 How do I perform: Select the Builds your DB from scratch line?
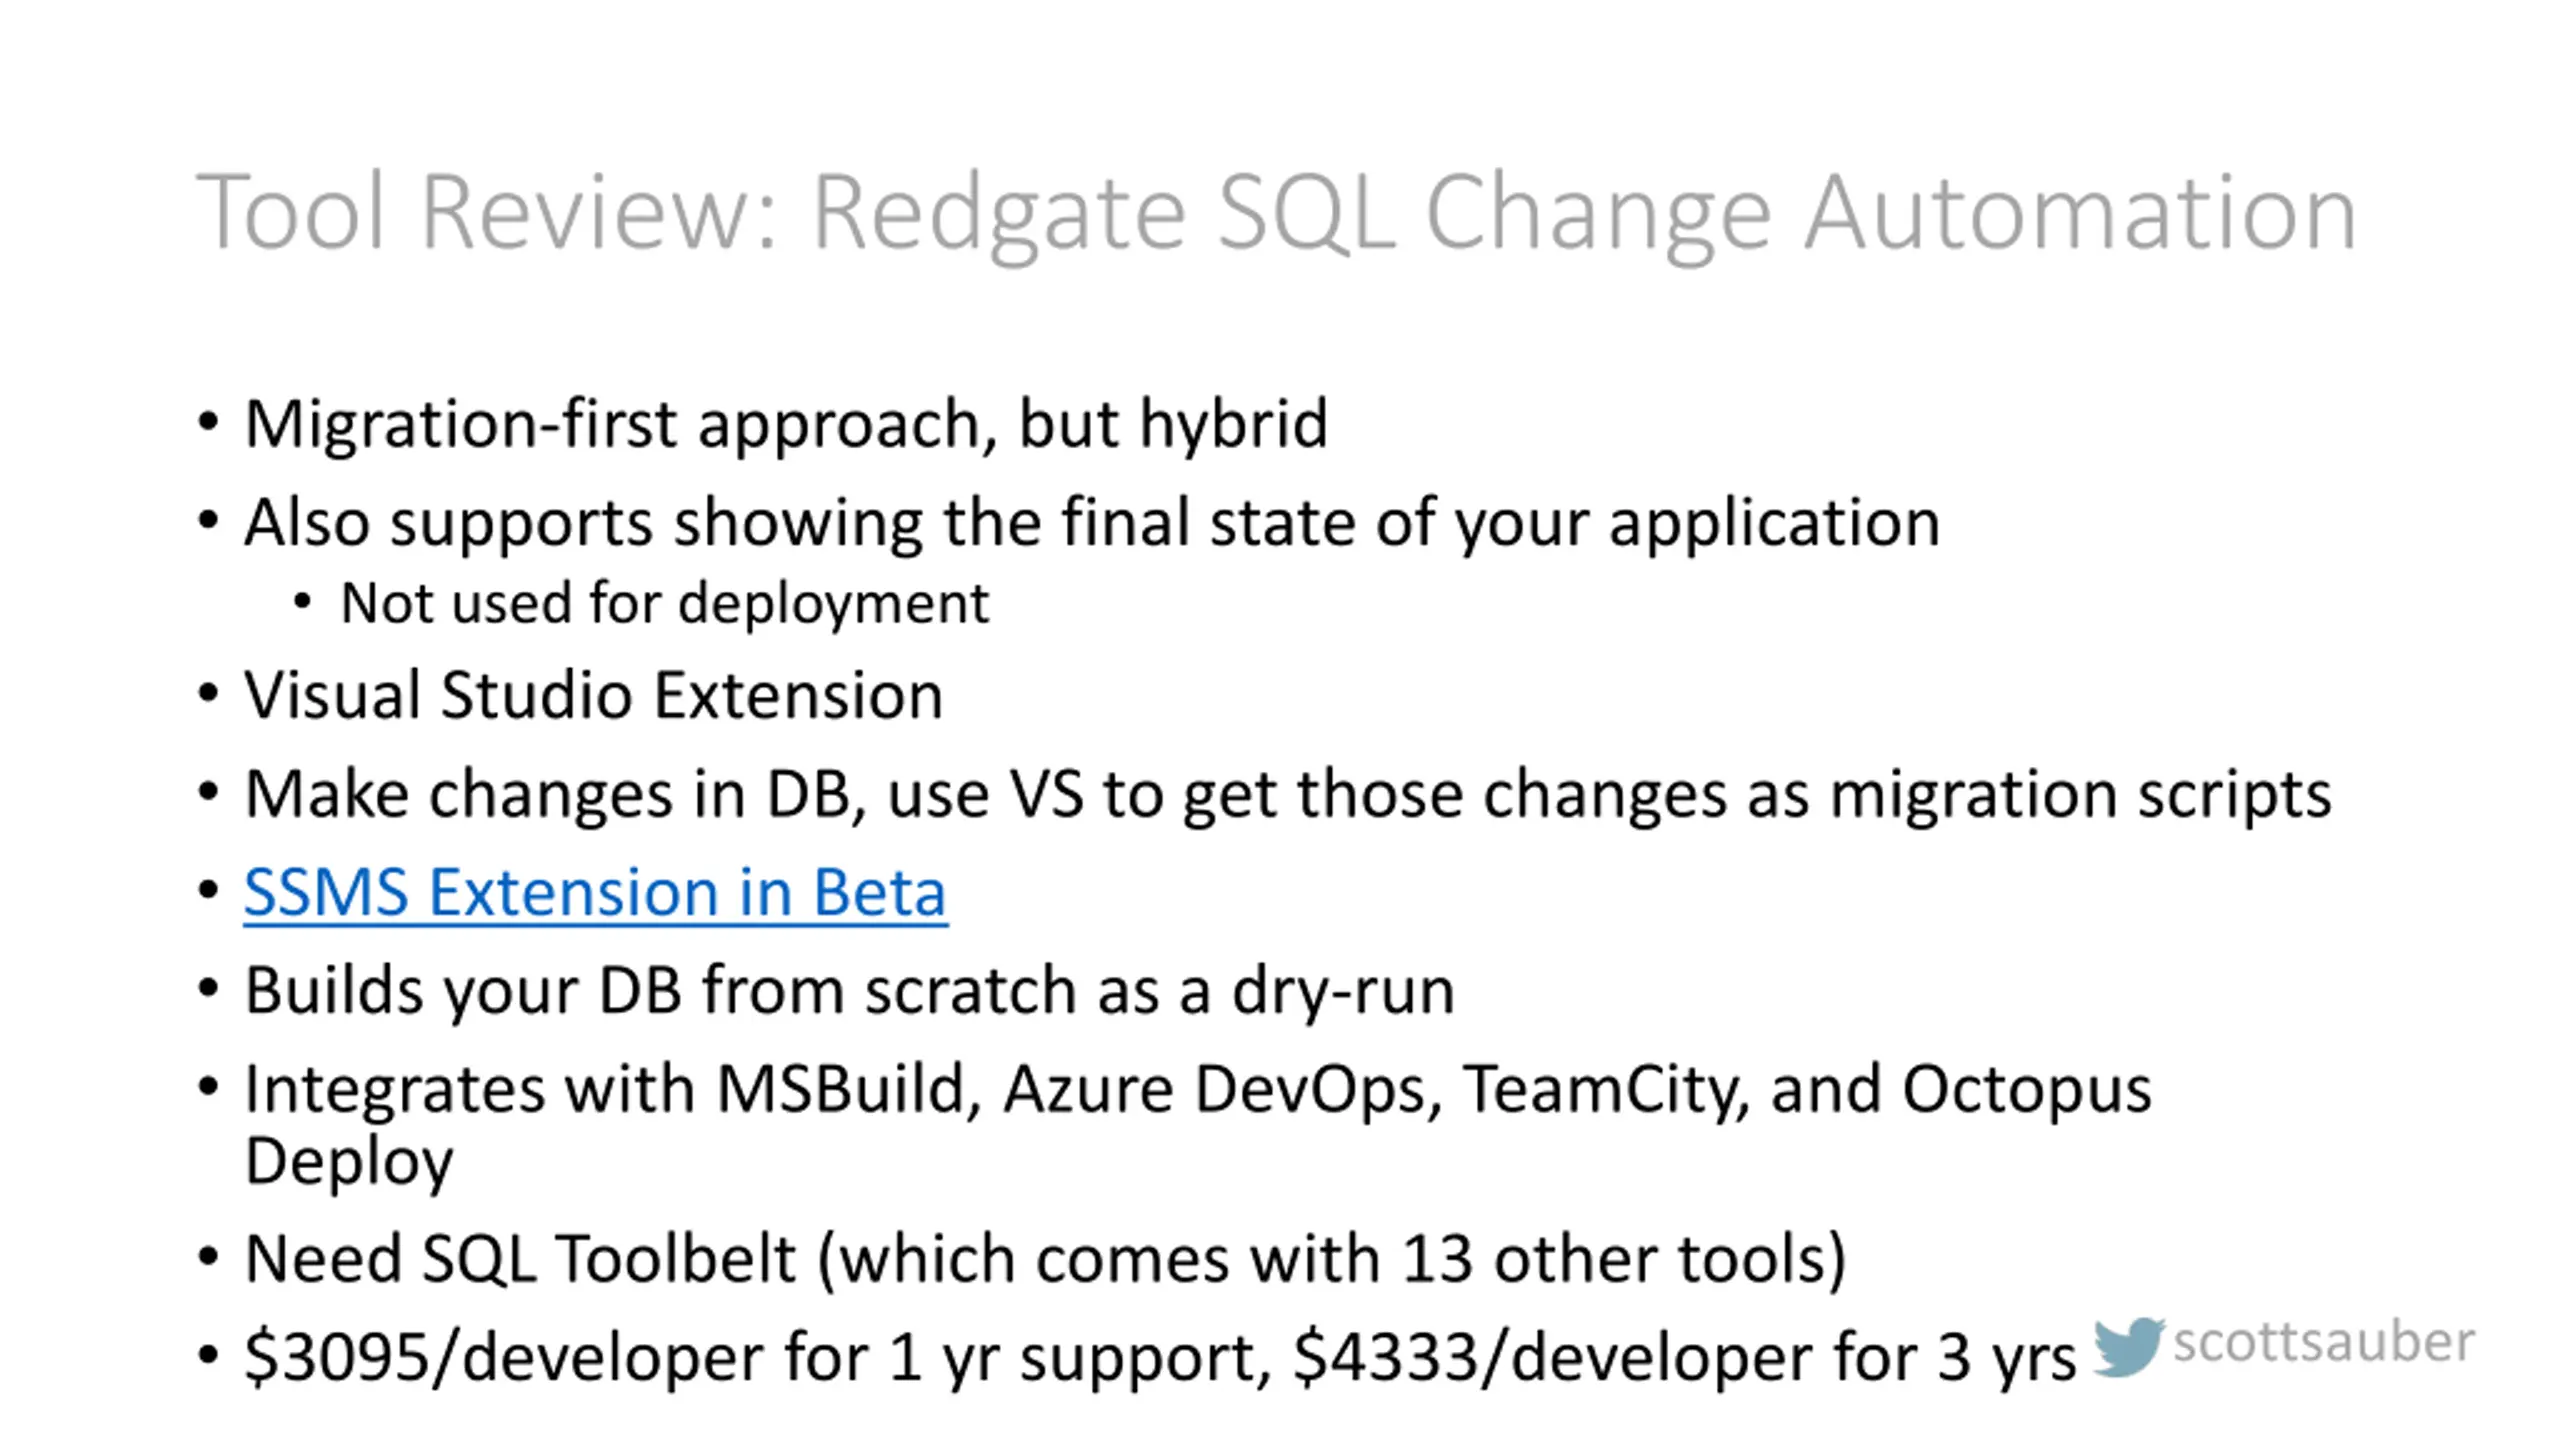[x=849, y=991]
